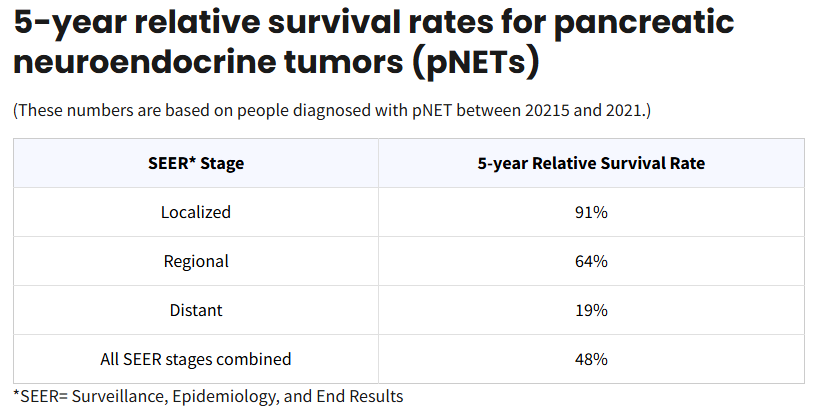Viewport: 816px width, 412px height.
Task: Click the "All SEER stages combined" cell
Action: (x=196, y=359)
